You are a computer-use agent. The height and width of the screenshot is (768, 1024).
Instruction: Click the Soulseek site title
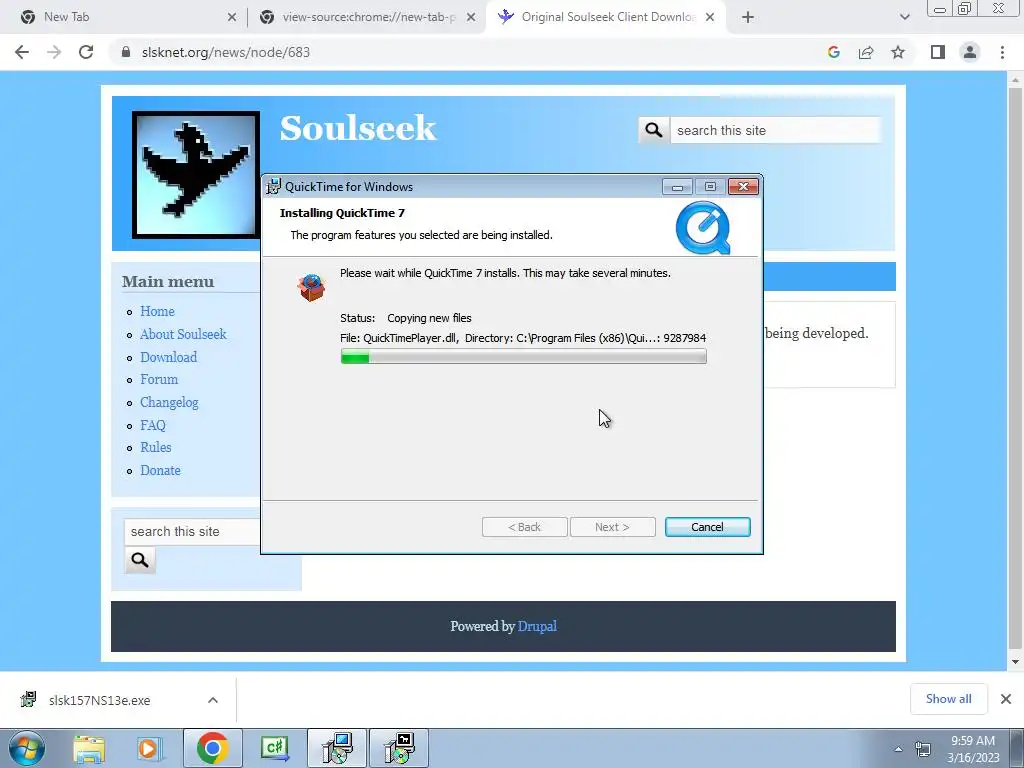click(x=358, y=128)
